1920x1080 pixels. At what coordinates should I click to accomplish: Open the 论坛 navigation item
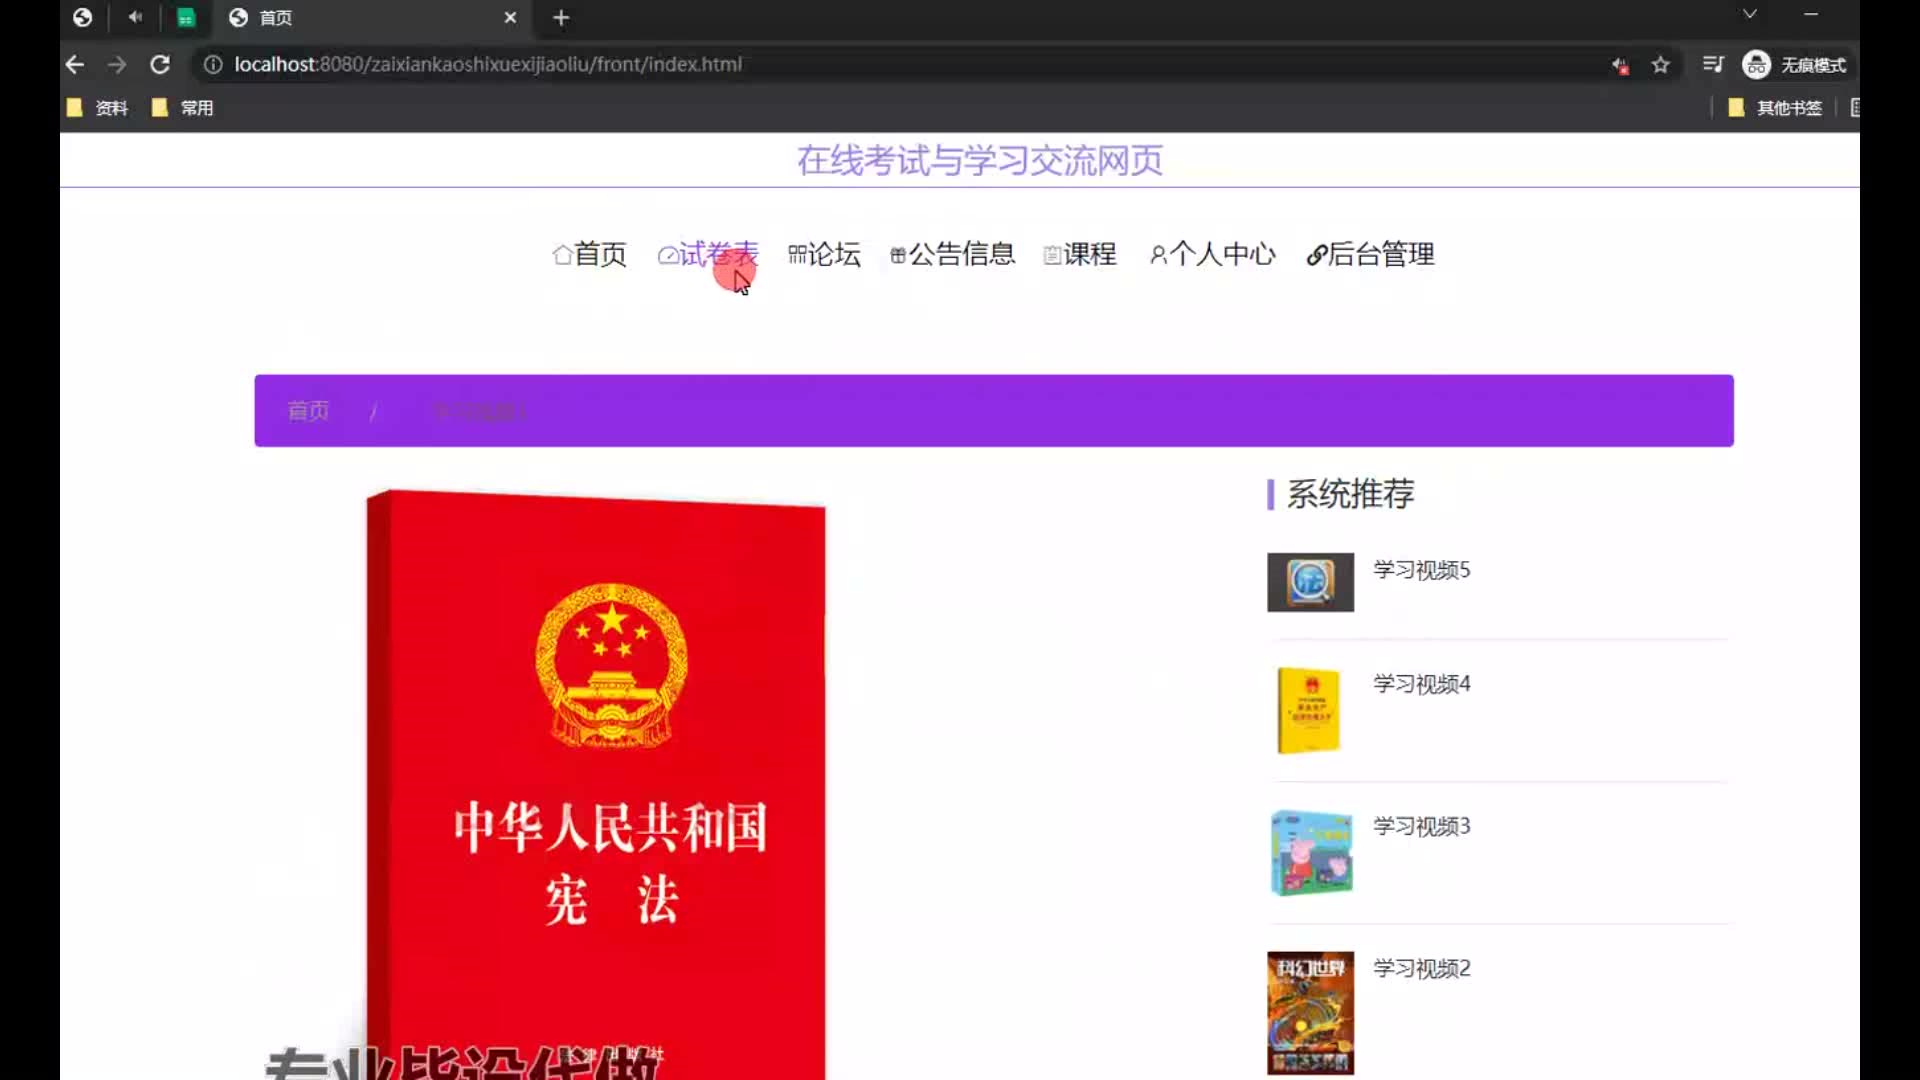tap(824, 255)
